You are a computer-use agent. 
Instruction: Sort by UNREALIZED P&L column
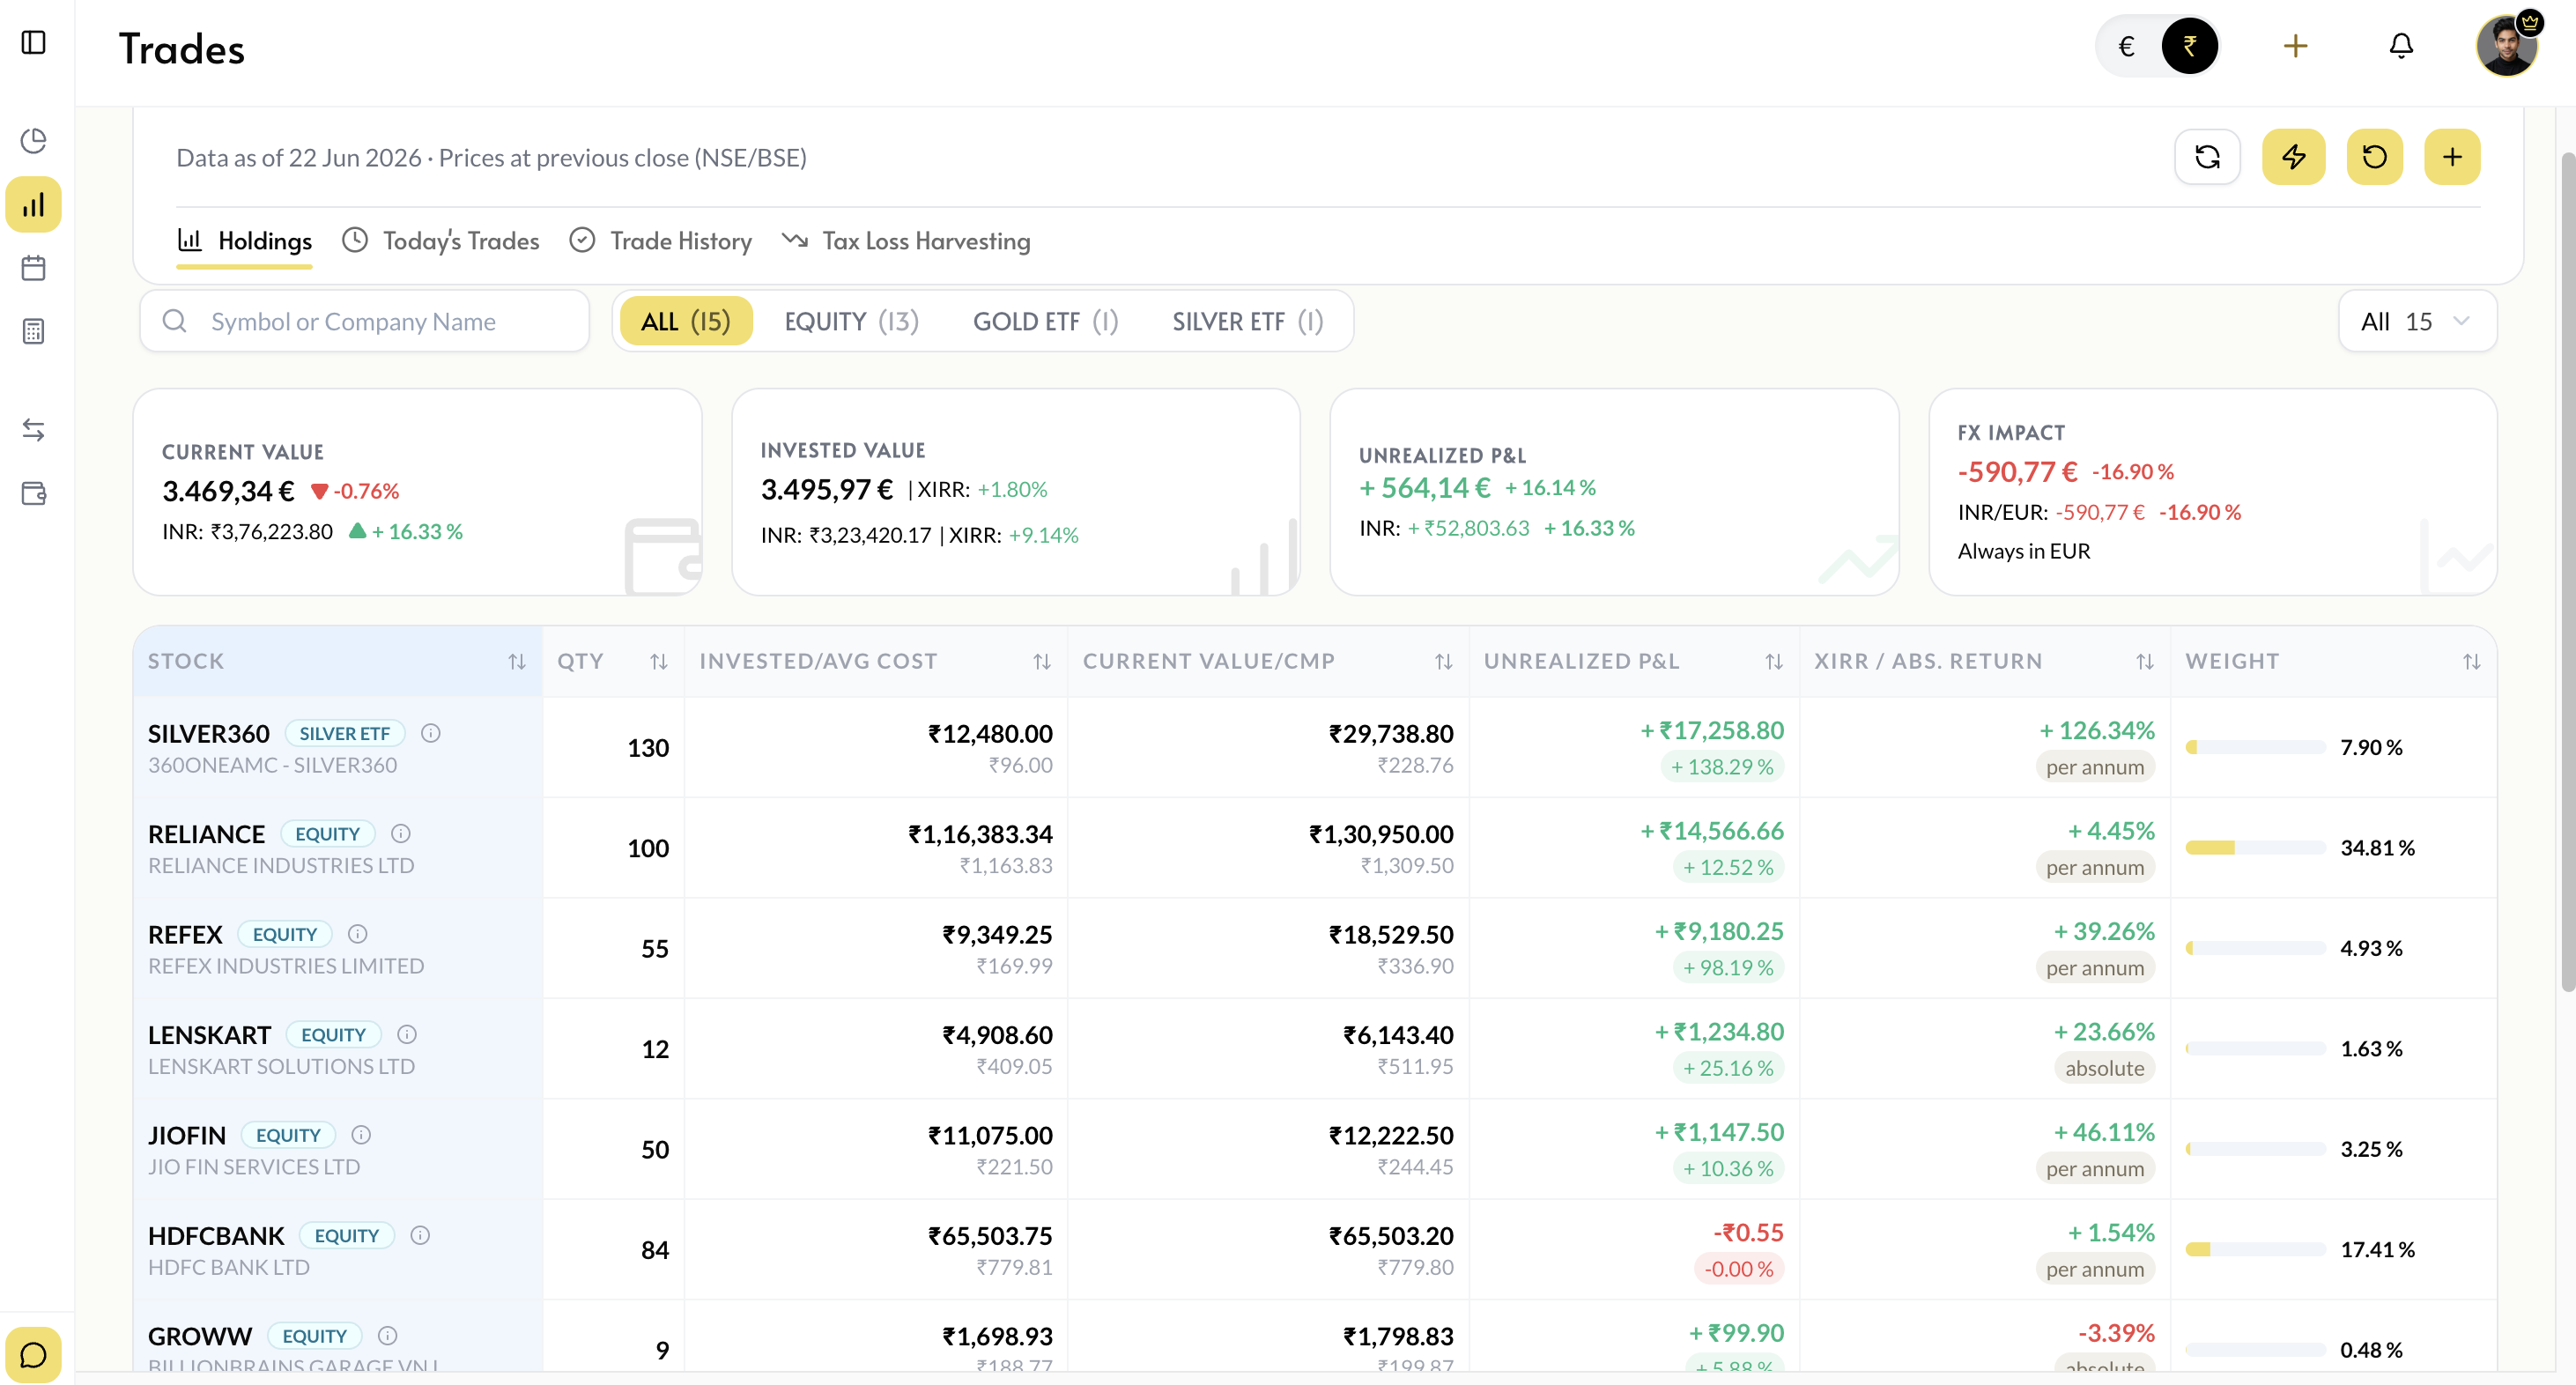click(x=1774, y=662)
